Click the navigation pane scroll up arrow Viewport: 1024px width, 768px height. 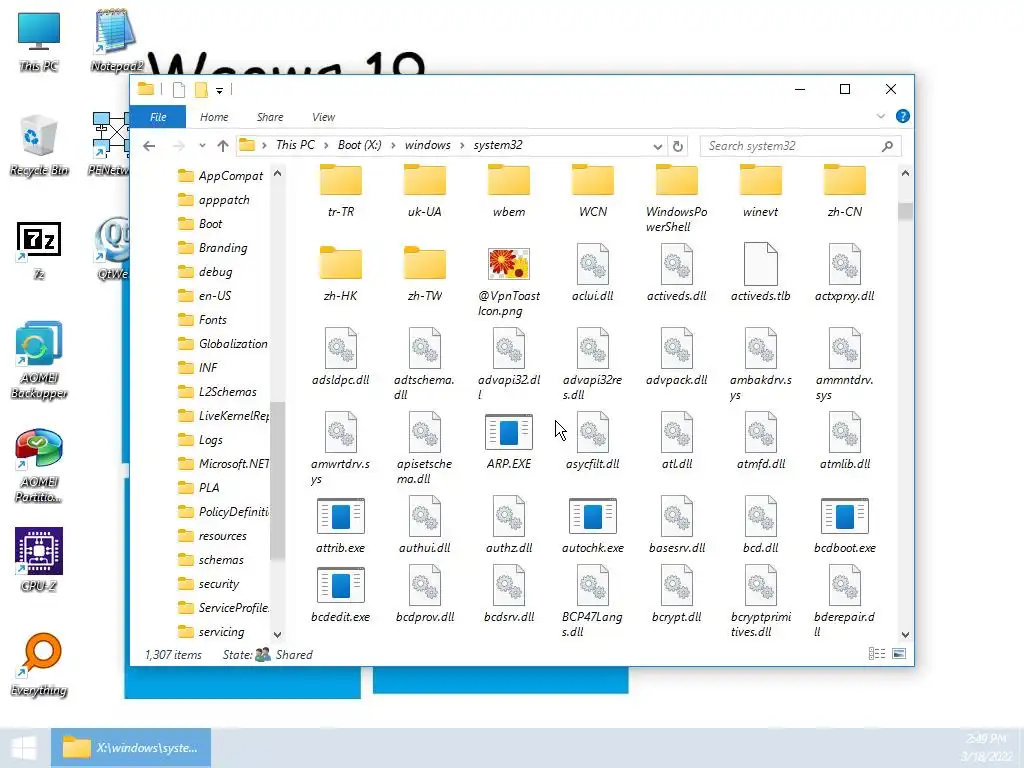click(278, 174)
